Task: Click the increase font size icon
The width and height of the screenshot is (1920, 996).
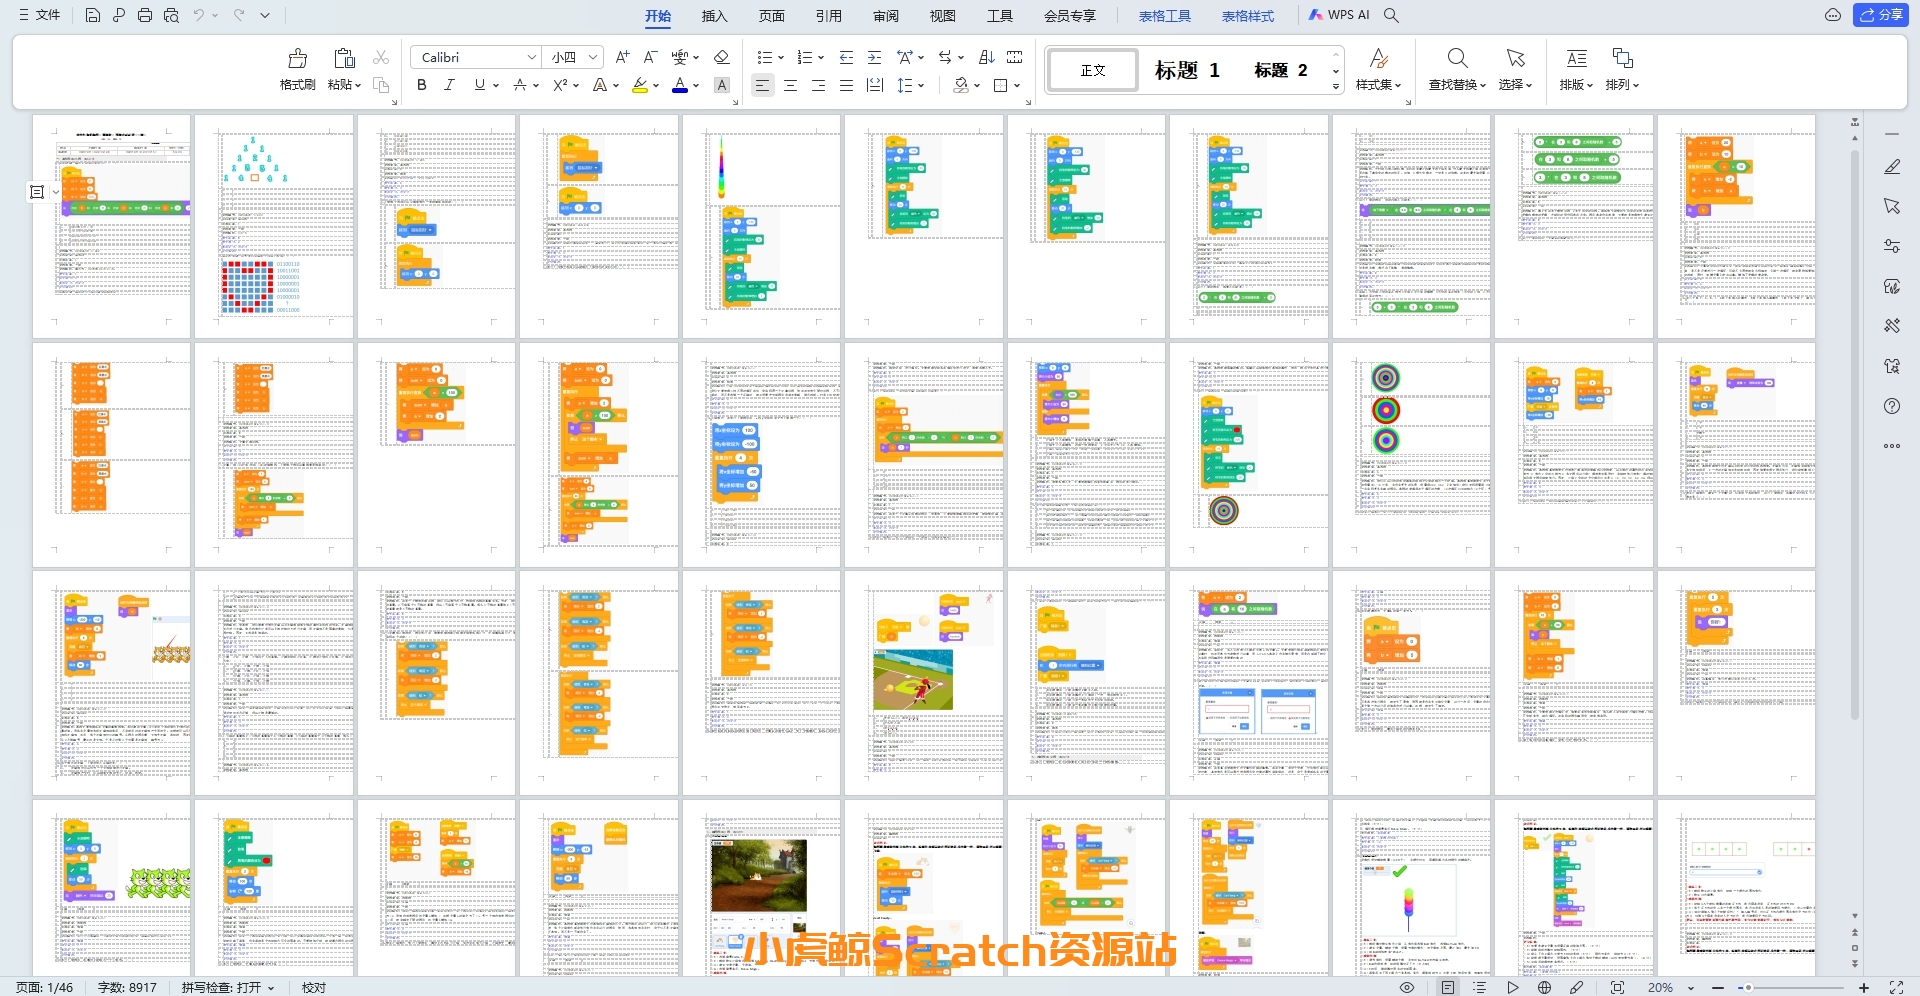Action: coord(622,57)
